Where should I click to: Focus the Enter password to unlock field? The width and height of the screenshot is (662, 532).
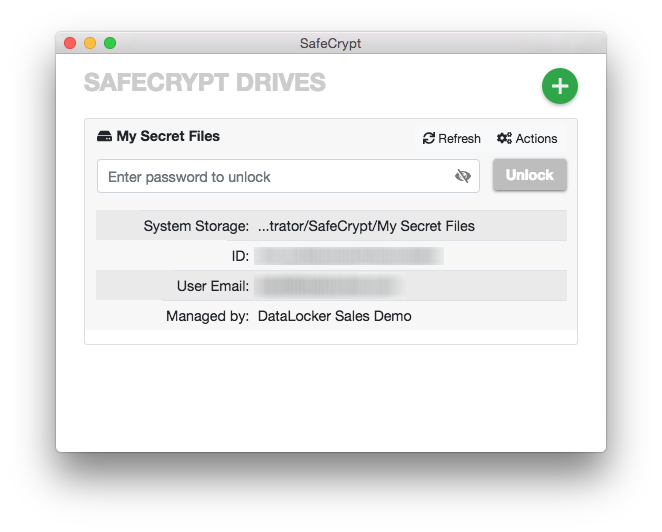pos(288,176)
